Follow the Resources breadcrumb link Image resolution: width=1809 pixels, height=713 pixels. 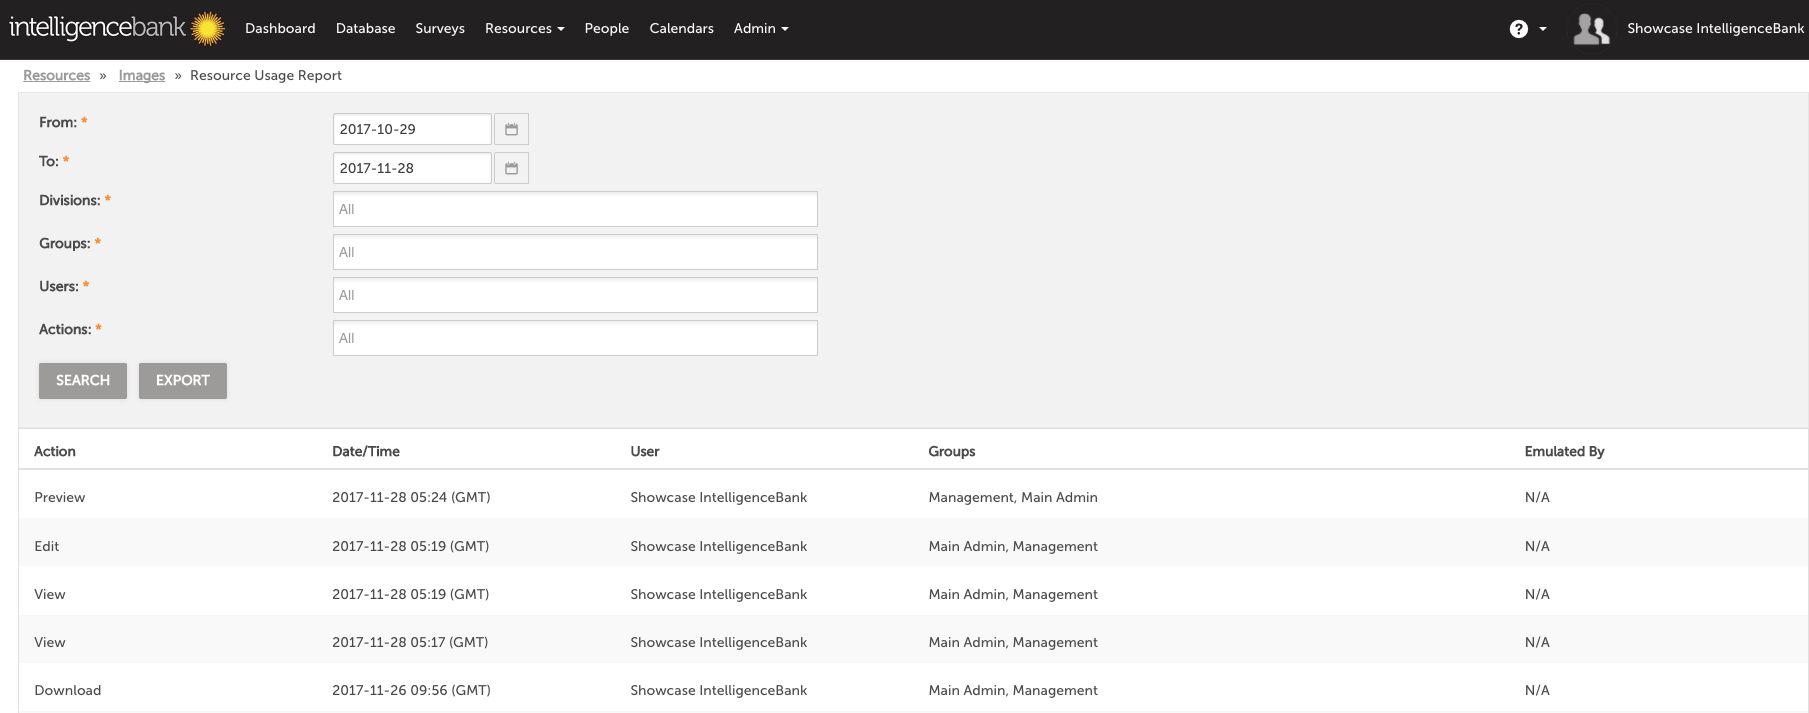point(57,75)
